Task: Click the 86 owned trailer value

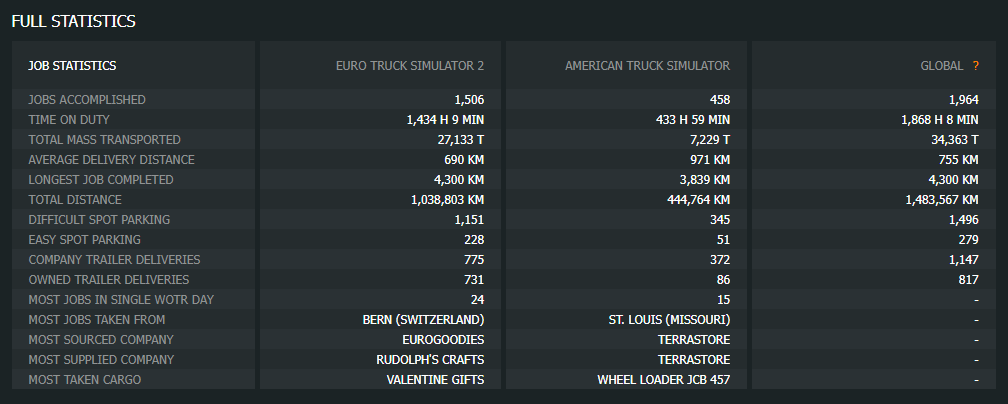Action: (723, 279)
